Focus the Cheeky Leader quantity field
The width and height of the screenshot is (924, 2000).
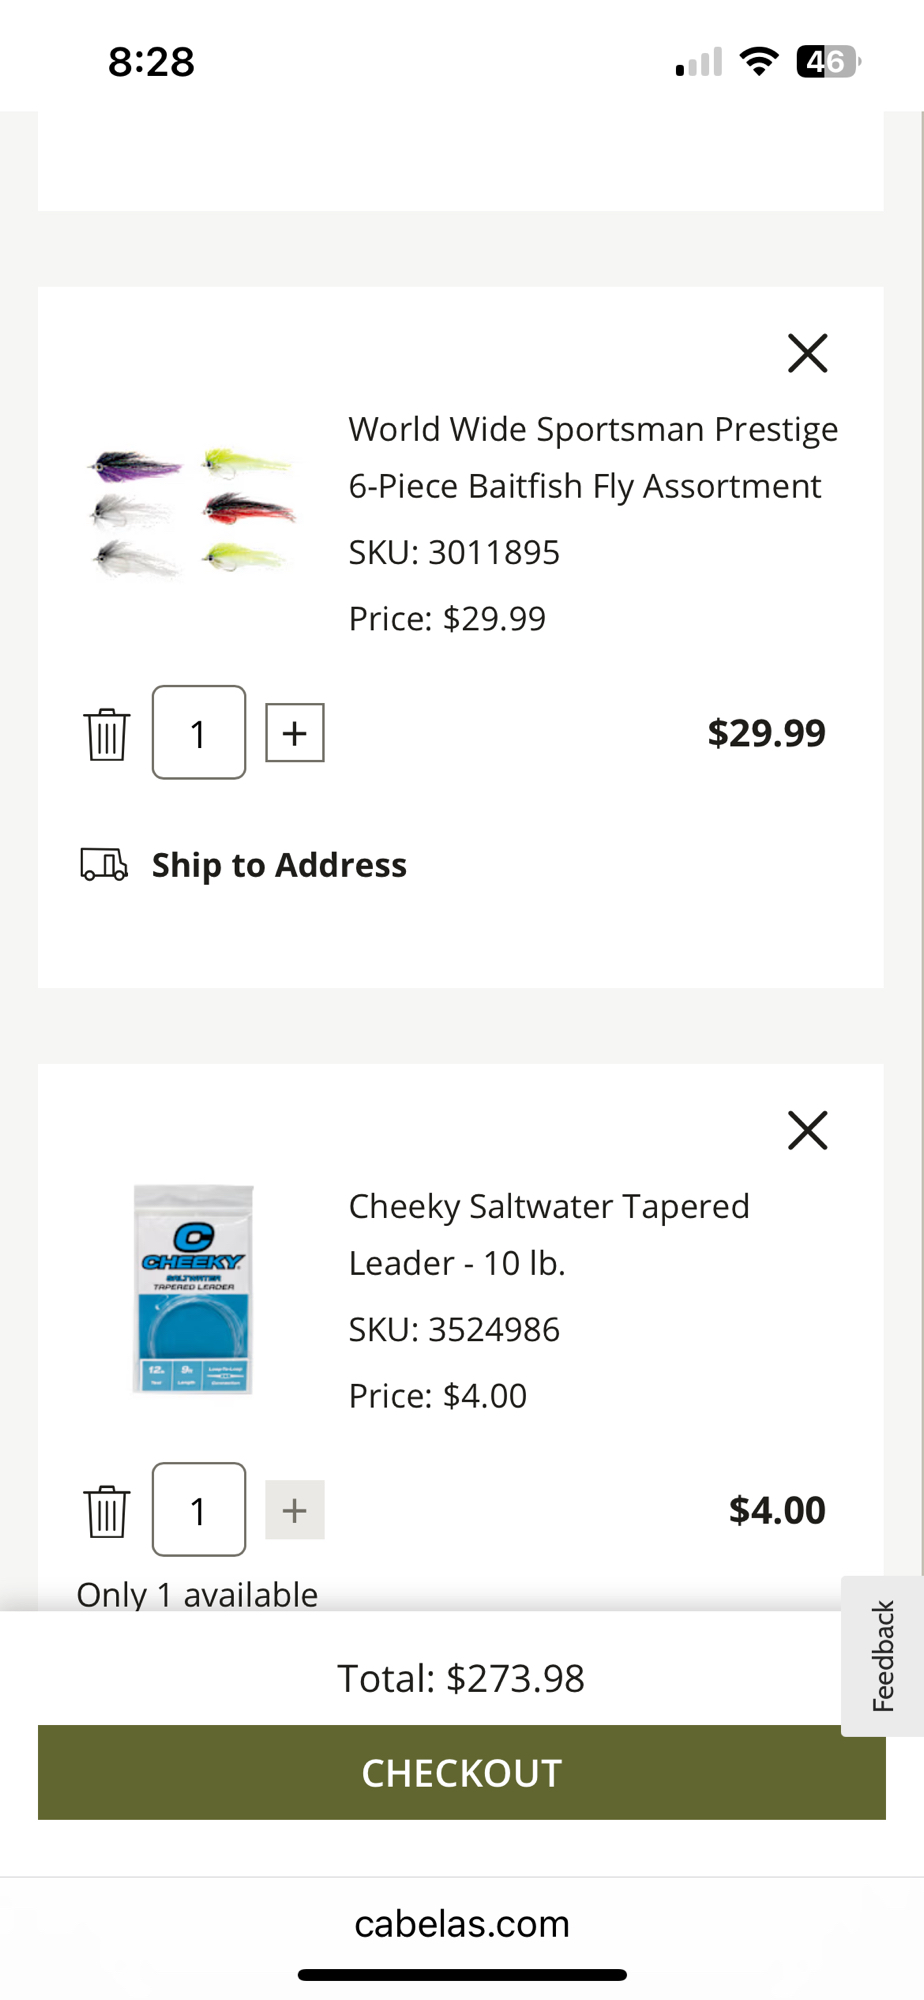(x=199, y=1510)
